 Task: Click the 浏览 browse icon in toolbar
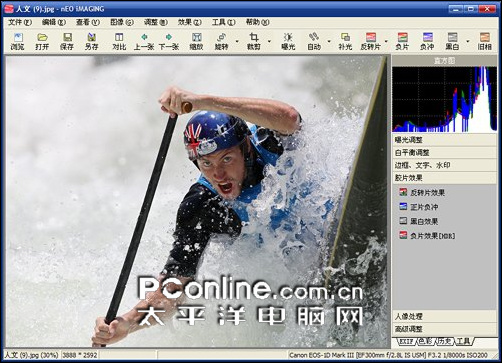[17, 41]
